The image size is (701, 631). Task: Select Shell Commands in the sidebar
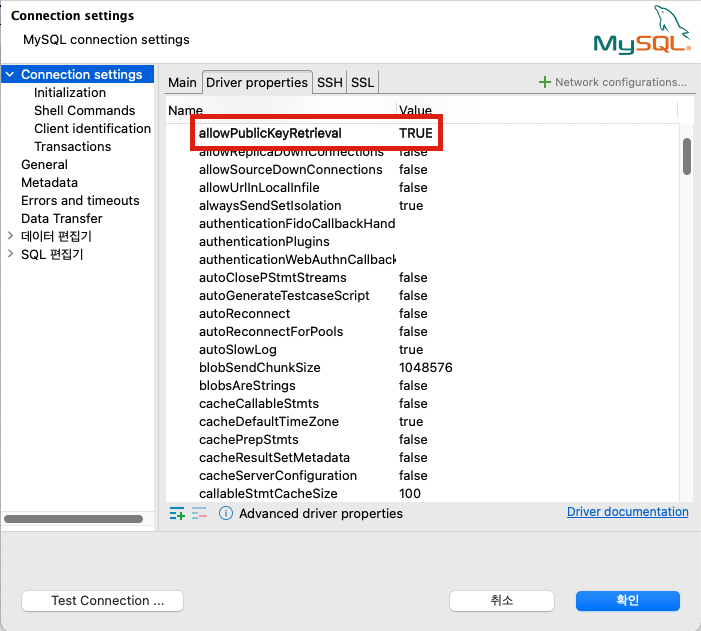tap(84, 110)
